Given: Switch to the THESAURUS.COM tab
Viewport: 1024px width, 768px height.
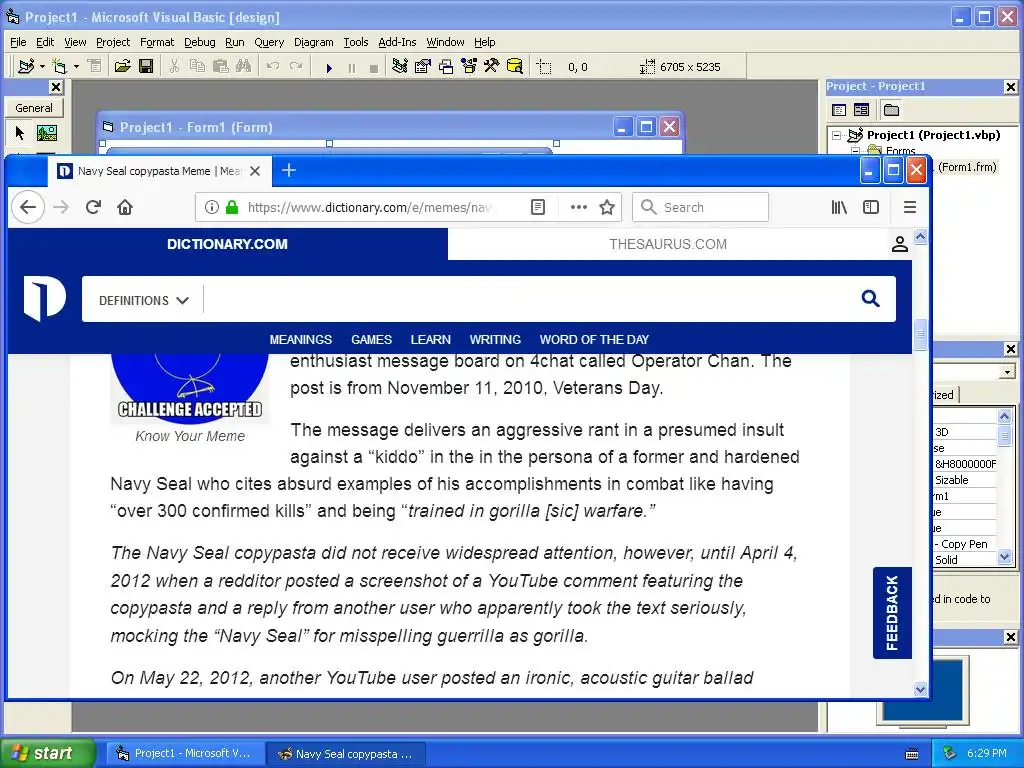Looking at the screenshot, I should (x=667, y=244).
